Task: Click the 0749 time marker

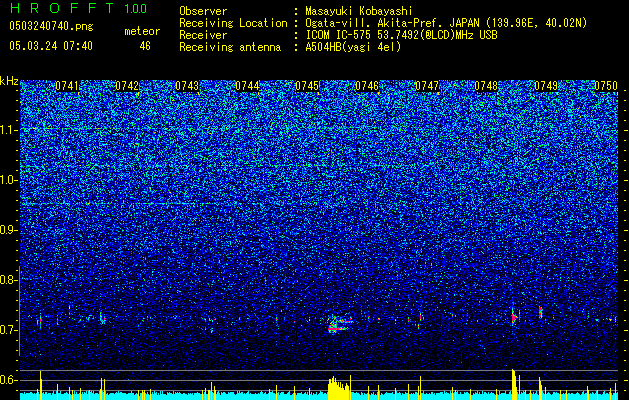Action: (x=546, y=86)
